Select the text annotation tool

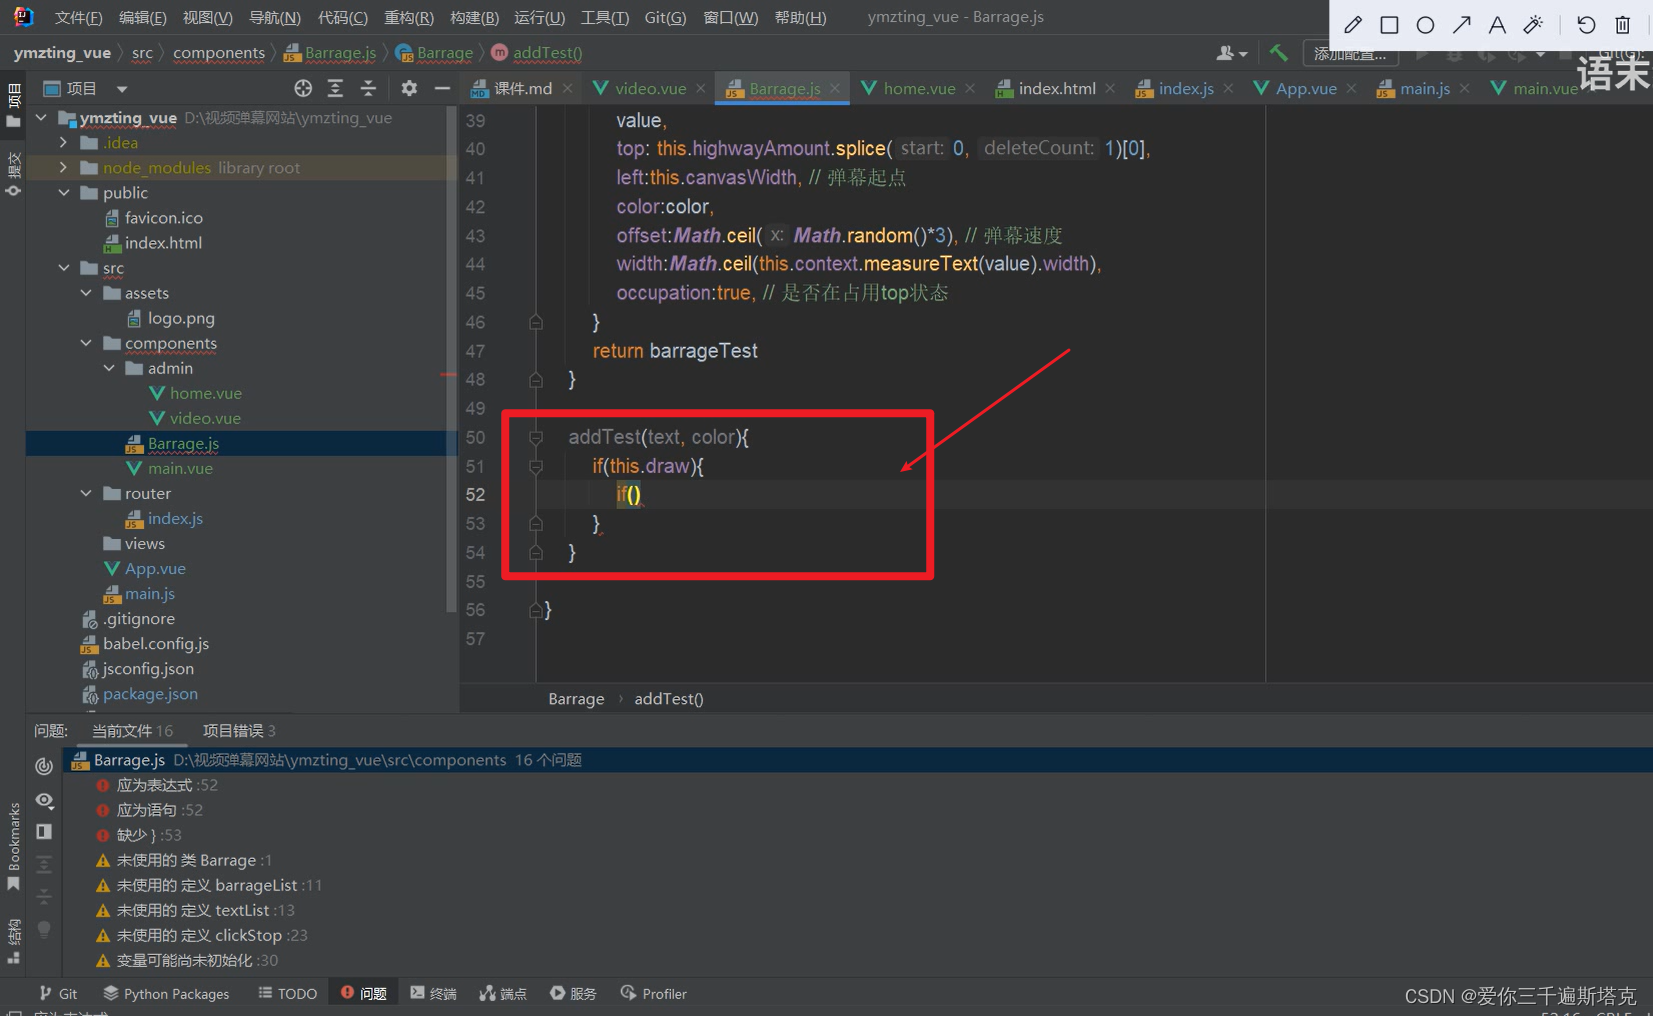point(1497,25)
